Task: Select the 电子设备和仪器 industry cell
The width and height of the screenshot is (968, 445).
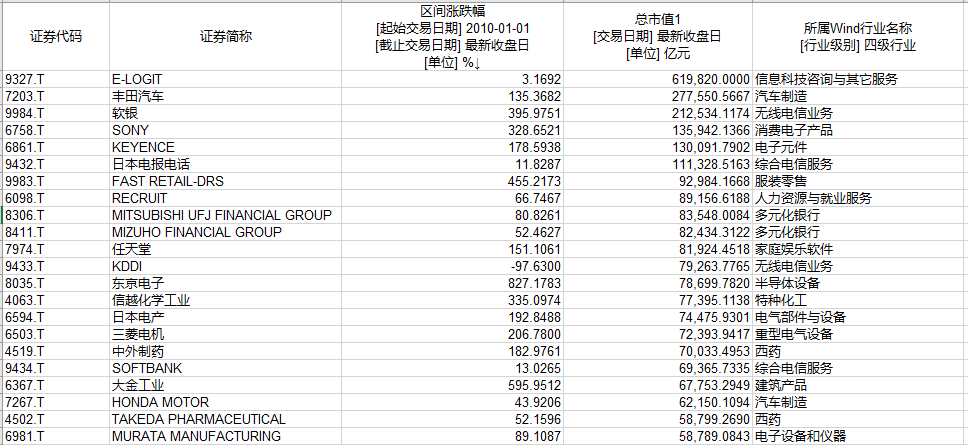Action: click(860, 436)
